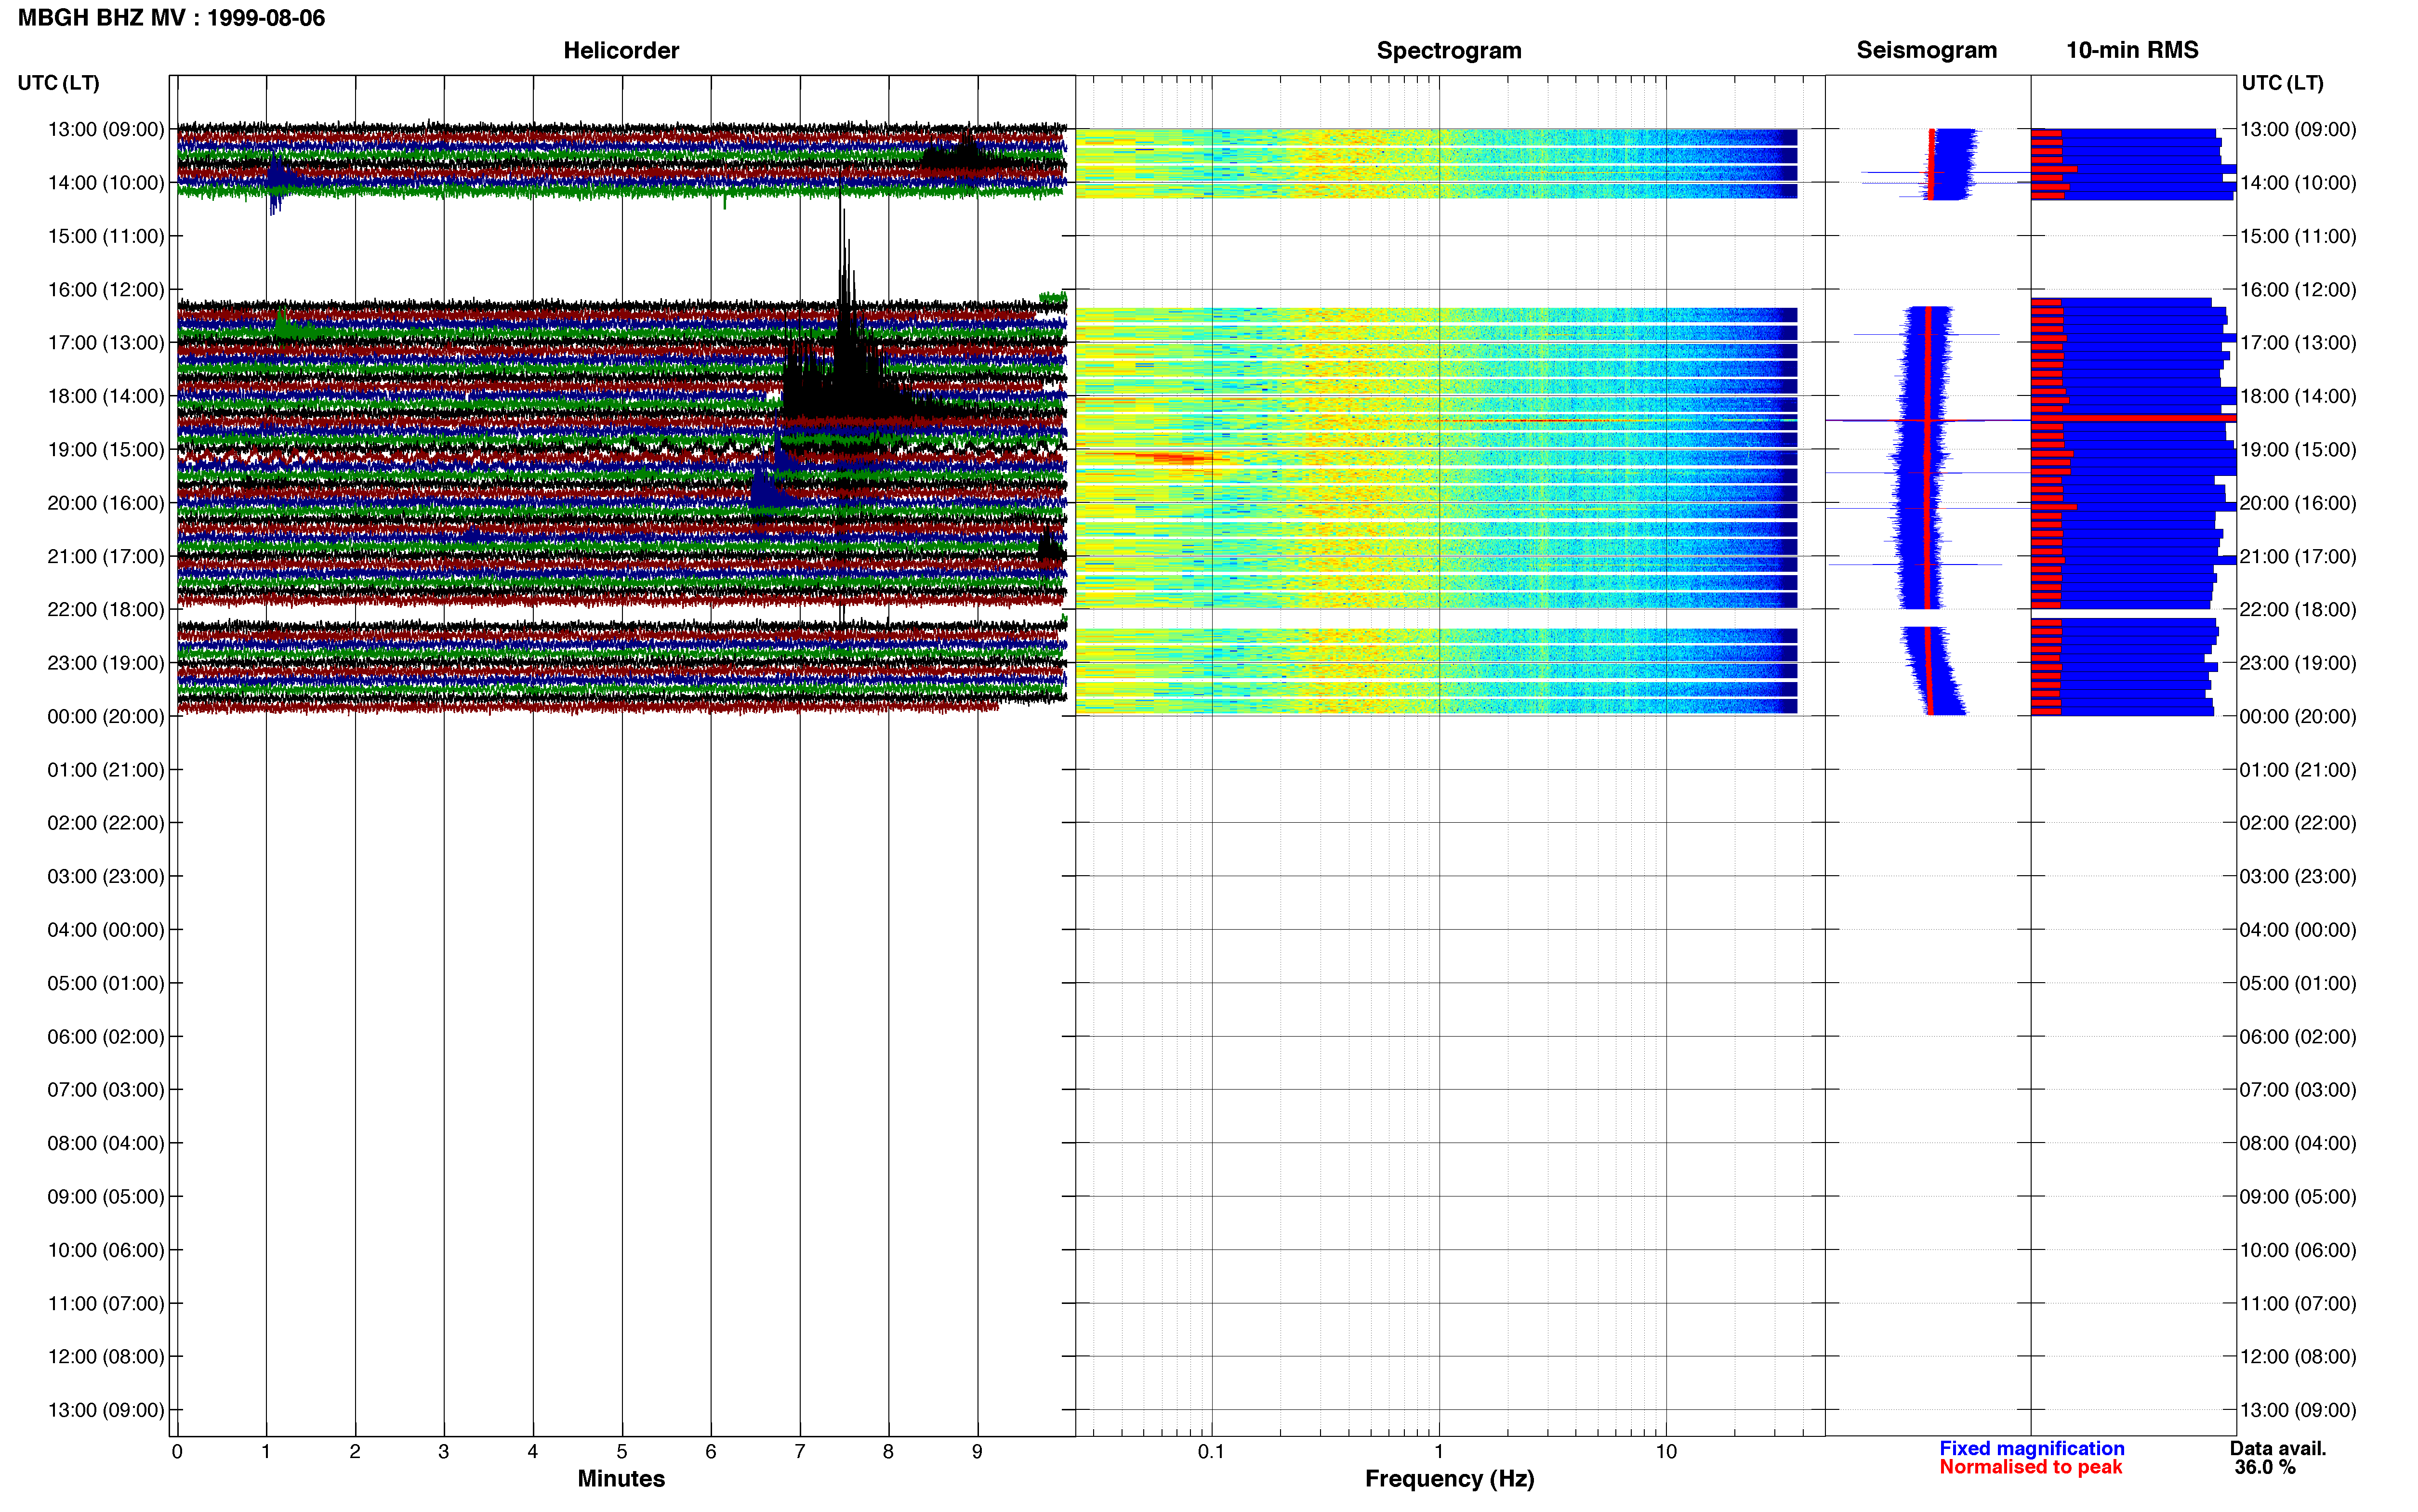
Task: Click the 'Data avail.' label
Action: point(2278,1448)
